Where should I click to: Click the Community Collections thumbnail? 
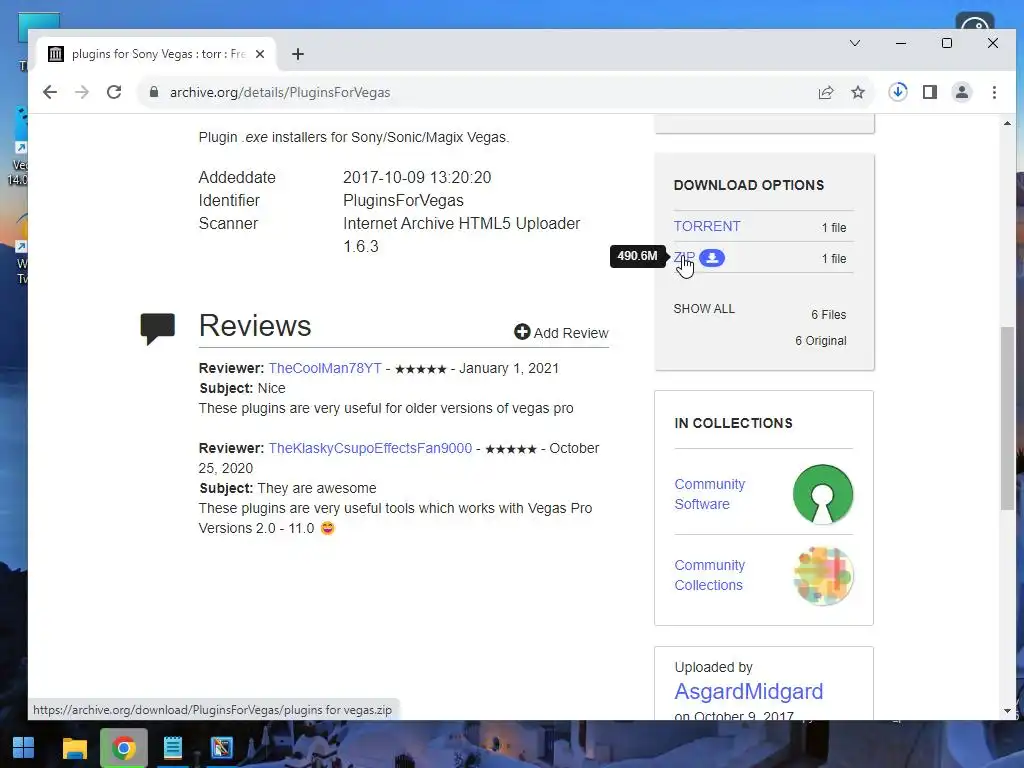pos(823,575)
